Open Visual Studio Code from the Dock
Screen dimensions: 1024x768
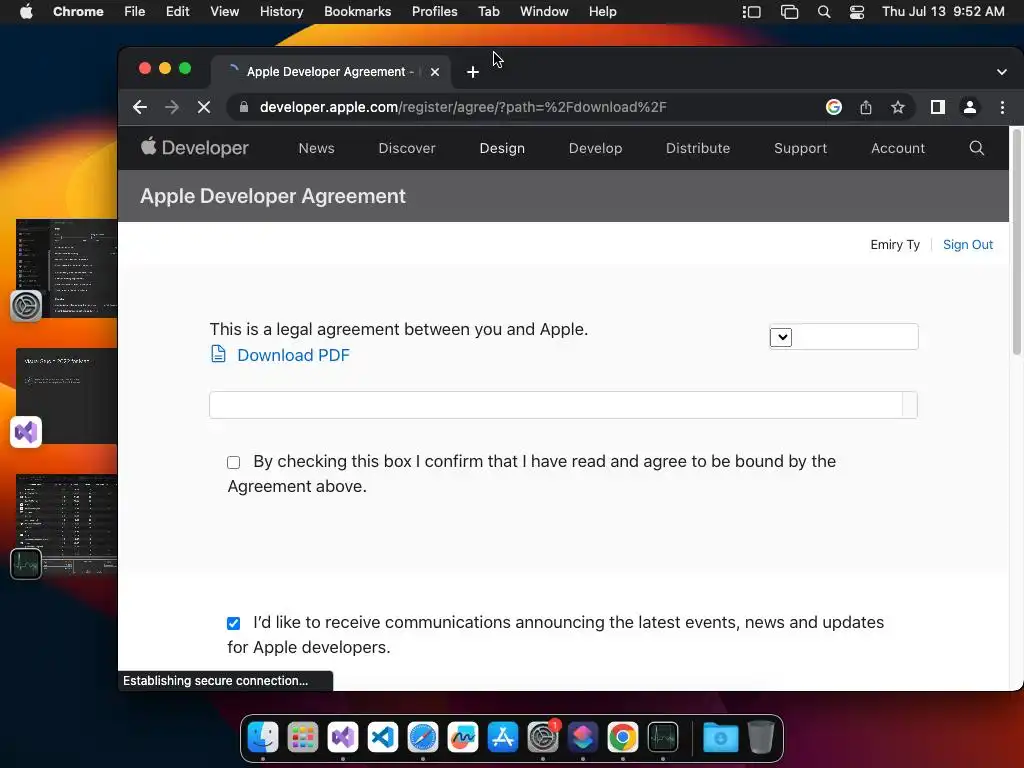383,738
